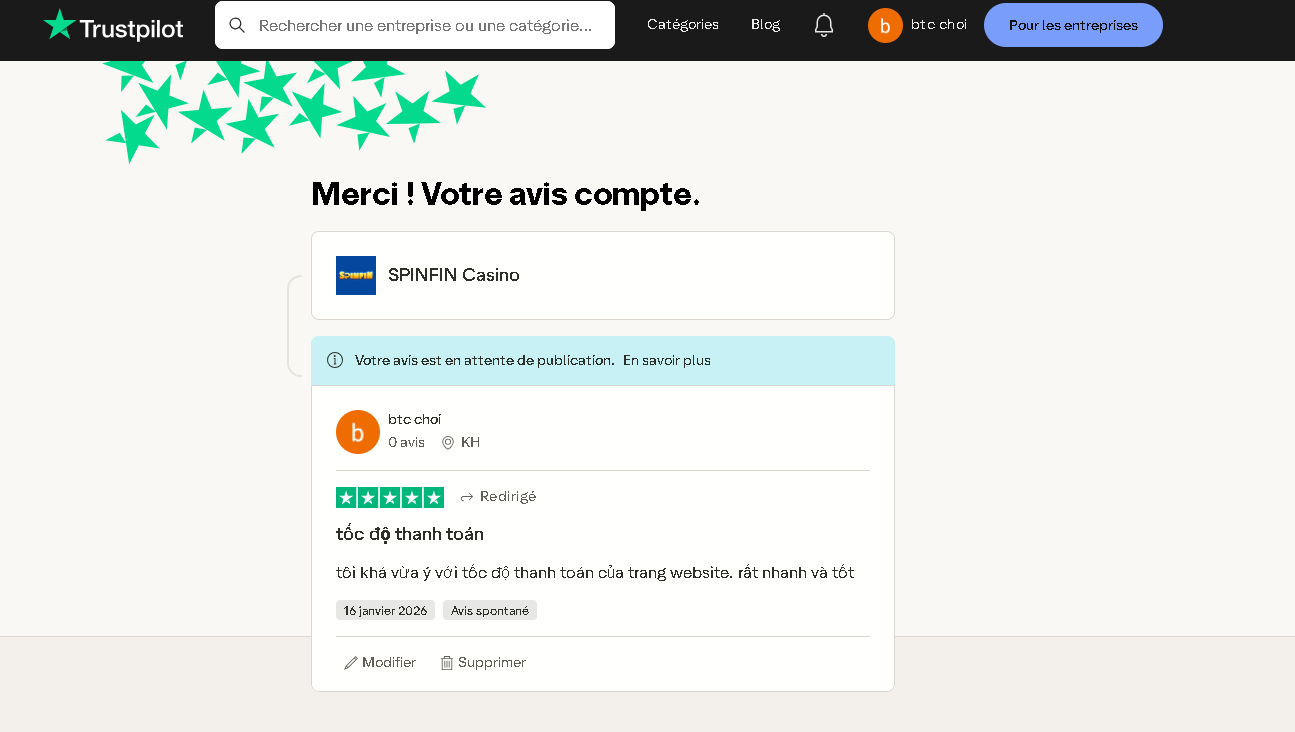Click the Redirigé arrow icon
Viewport: 1295px width, 732px height.
tap(467, 497)
